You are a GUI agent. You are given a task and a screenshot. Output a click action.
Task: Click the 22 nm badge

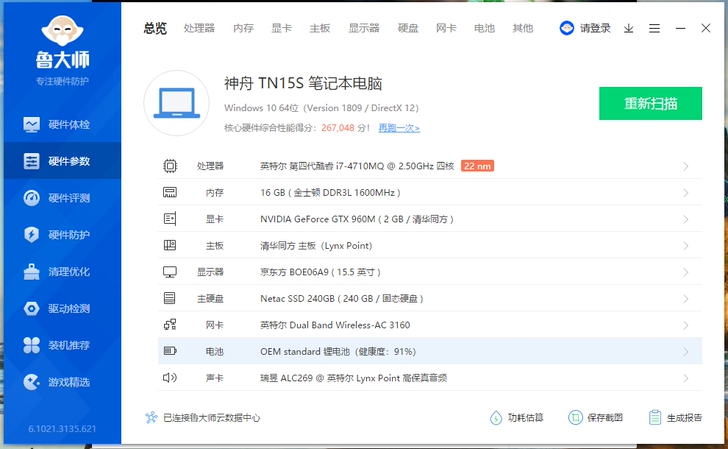click(x=477, y=166)
